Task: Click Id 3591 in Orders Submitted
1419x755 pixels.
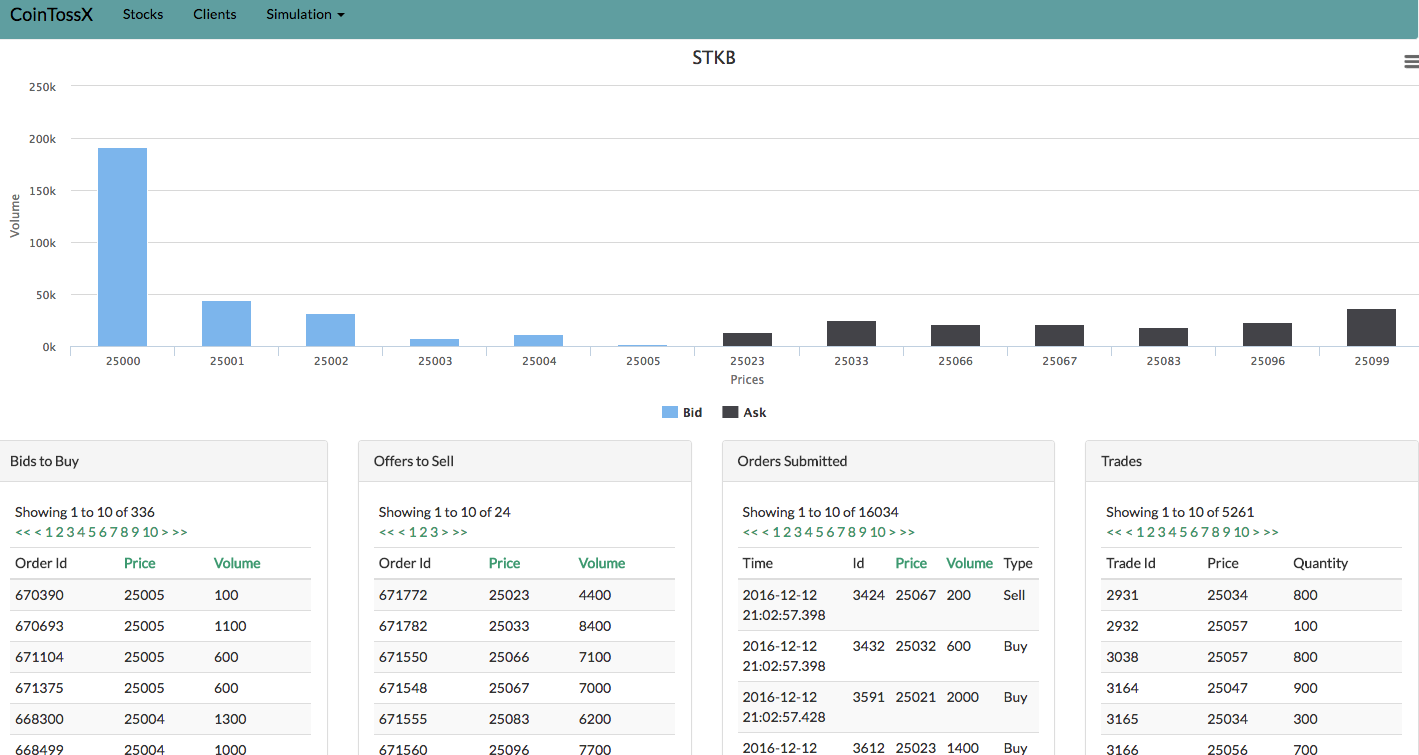Action: click(x=869, y=697)
